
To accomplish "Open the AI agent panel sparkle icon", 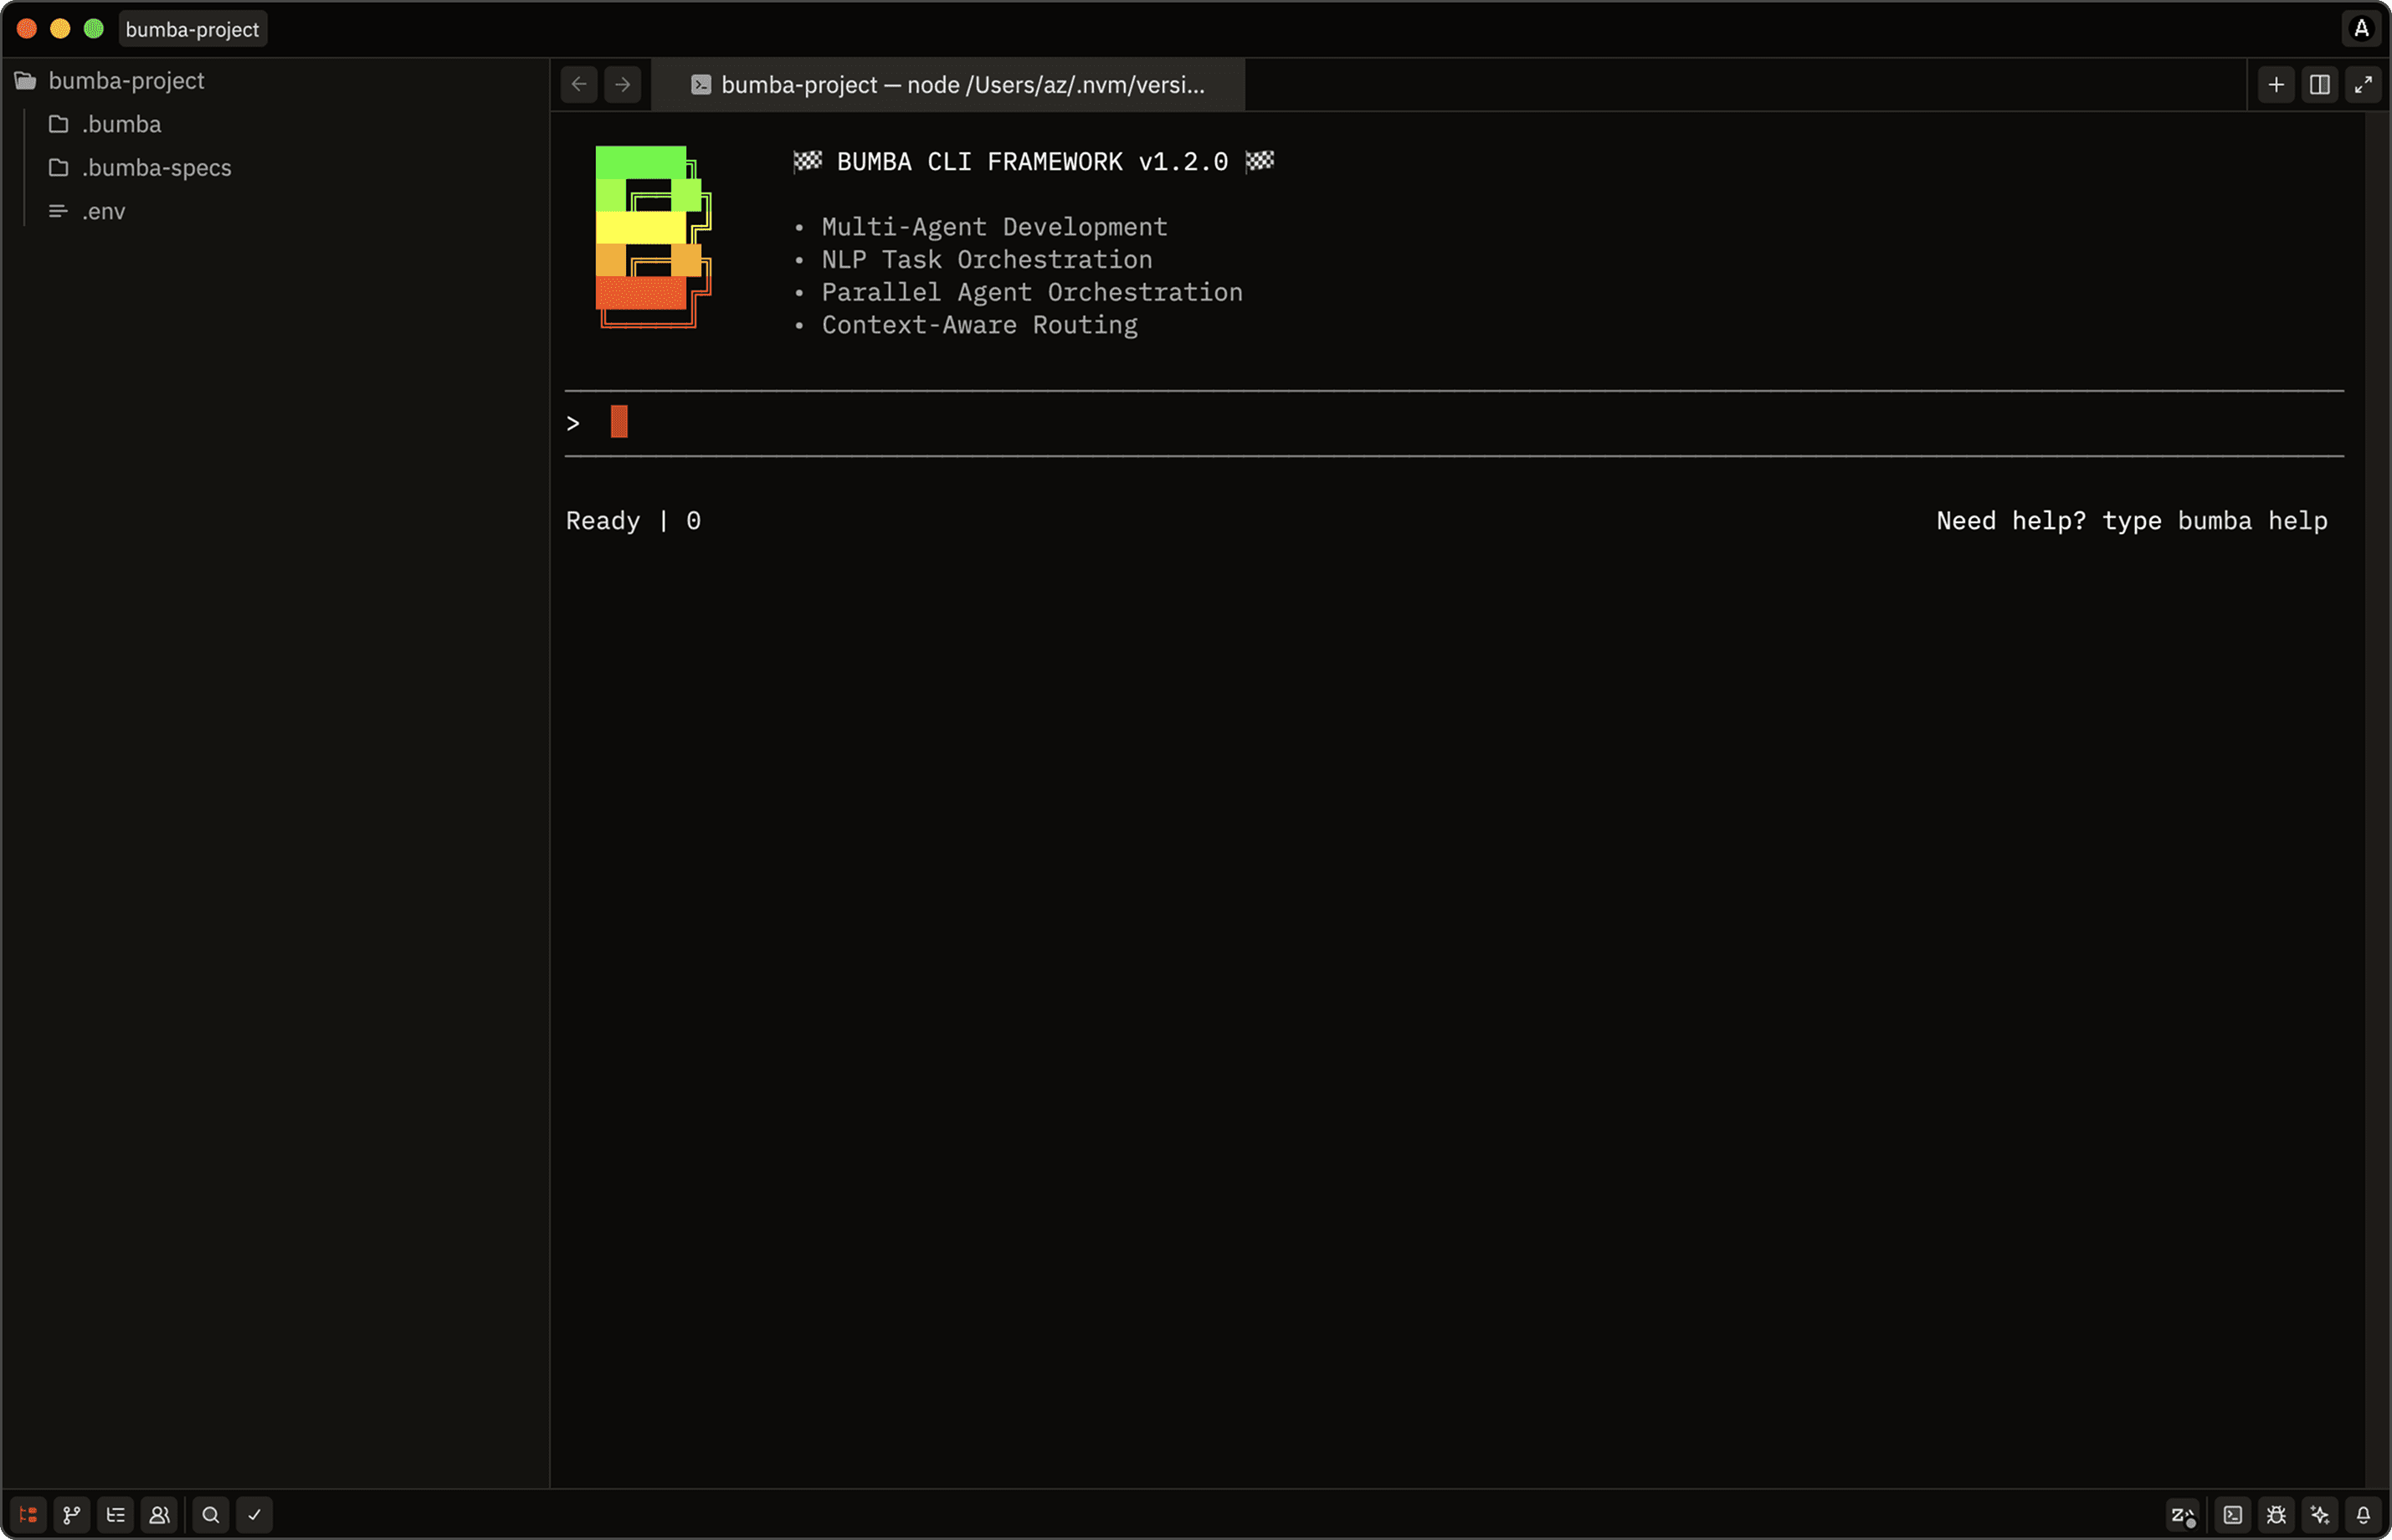I will pyautogui.click(x=2320, y=1514).
